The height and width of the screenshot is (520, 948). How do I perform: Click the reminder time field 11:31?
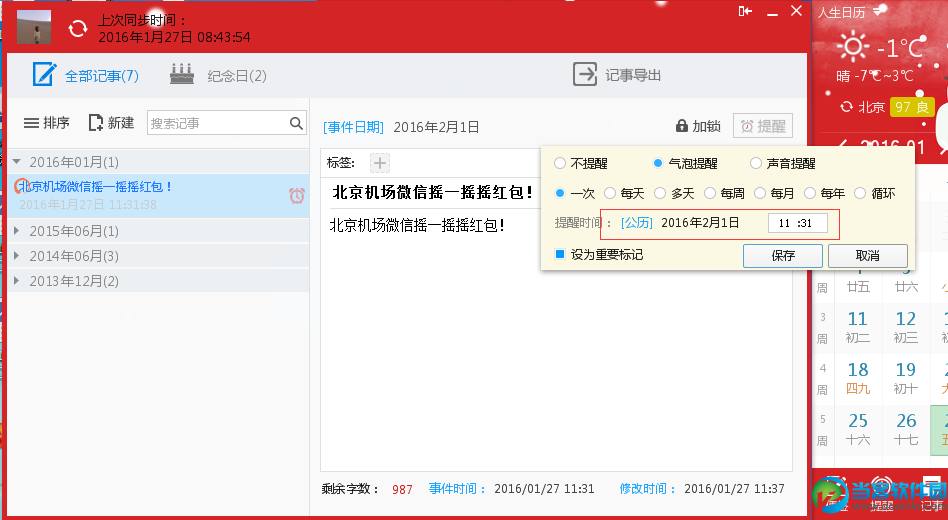(x=797, y=223)
